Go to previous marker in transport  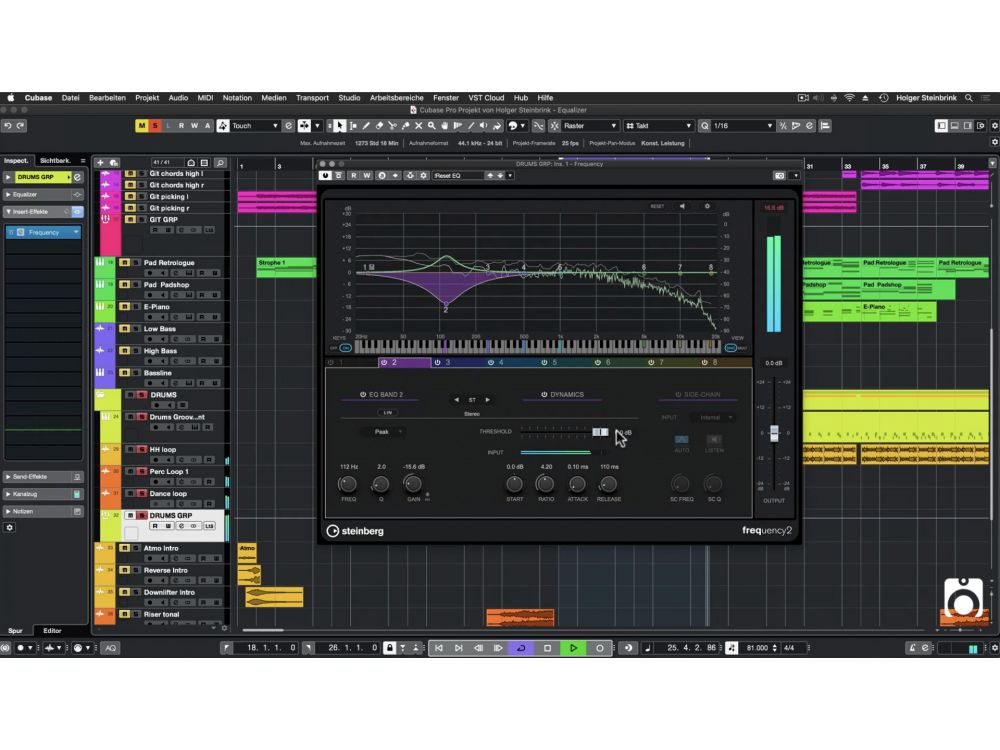[439, 648]
